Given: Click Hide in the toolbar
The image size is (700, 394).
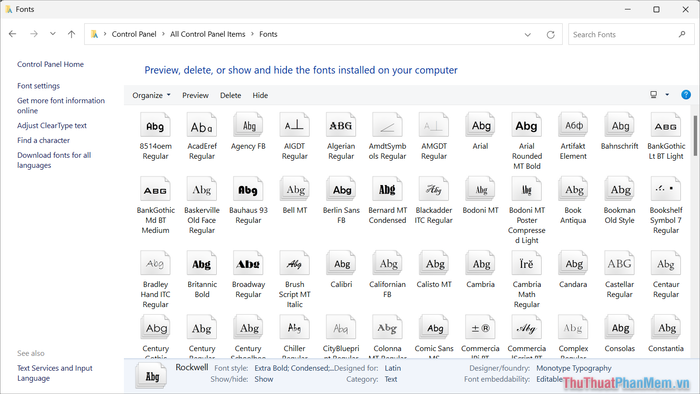Looking at the screenshot, I should (260, 95).
